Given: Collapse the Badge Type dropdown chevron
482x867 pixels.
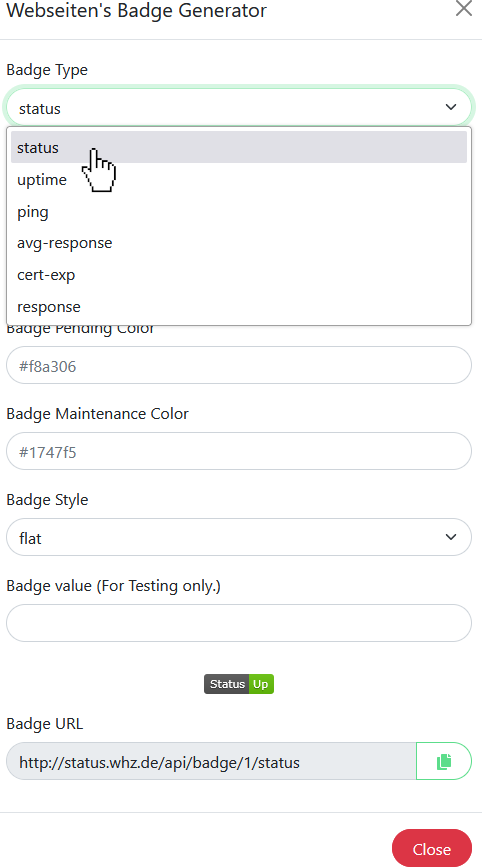Looking at the screenshot, I should (451, 107).
